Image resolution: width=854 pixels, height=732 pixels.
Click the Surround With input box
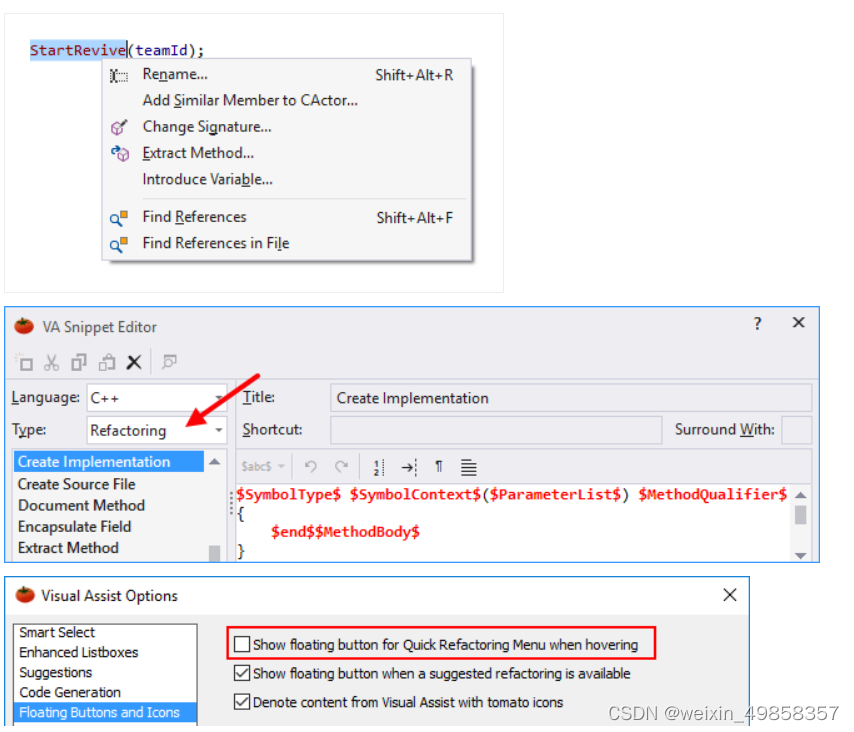796,430
